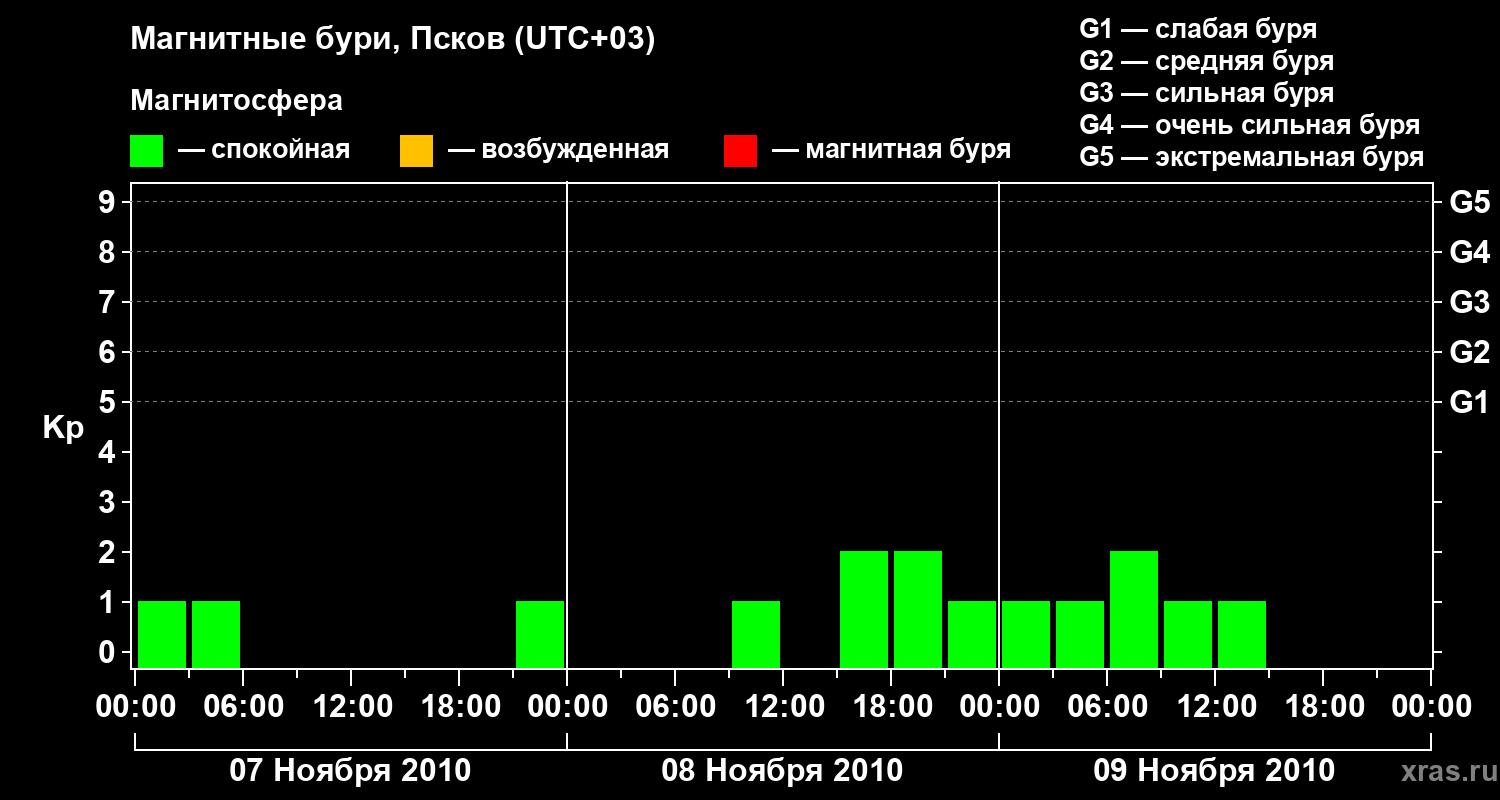Select the title 'Магнитные бури, Псков (UTC+03)'
The image size is (1500, 800).
[x=393, y=40]
